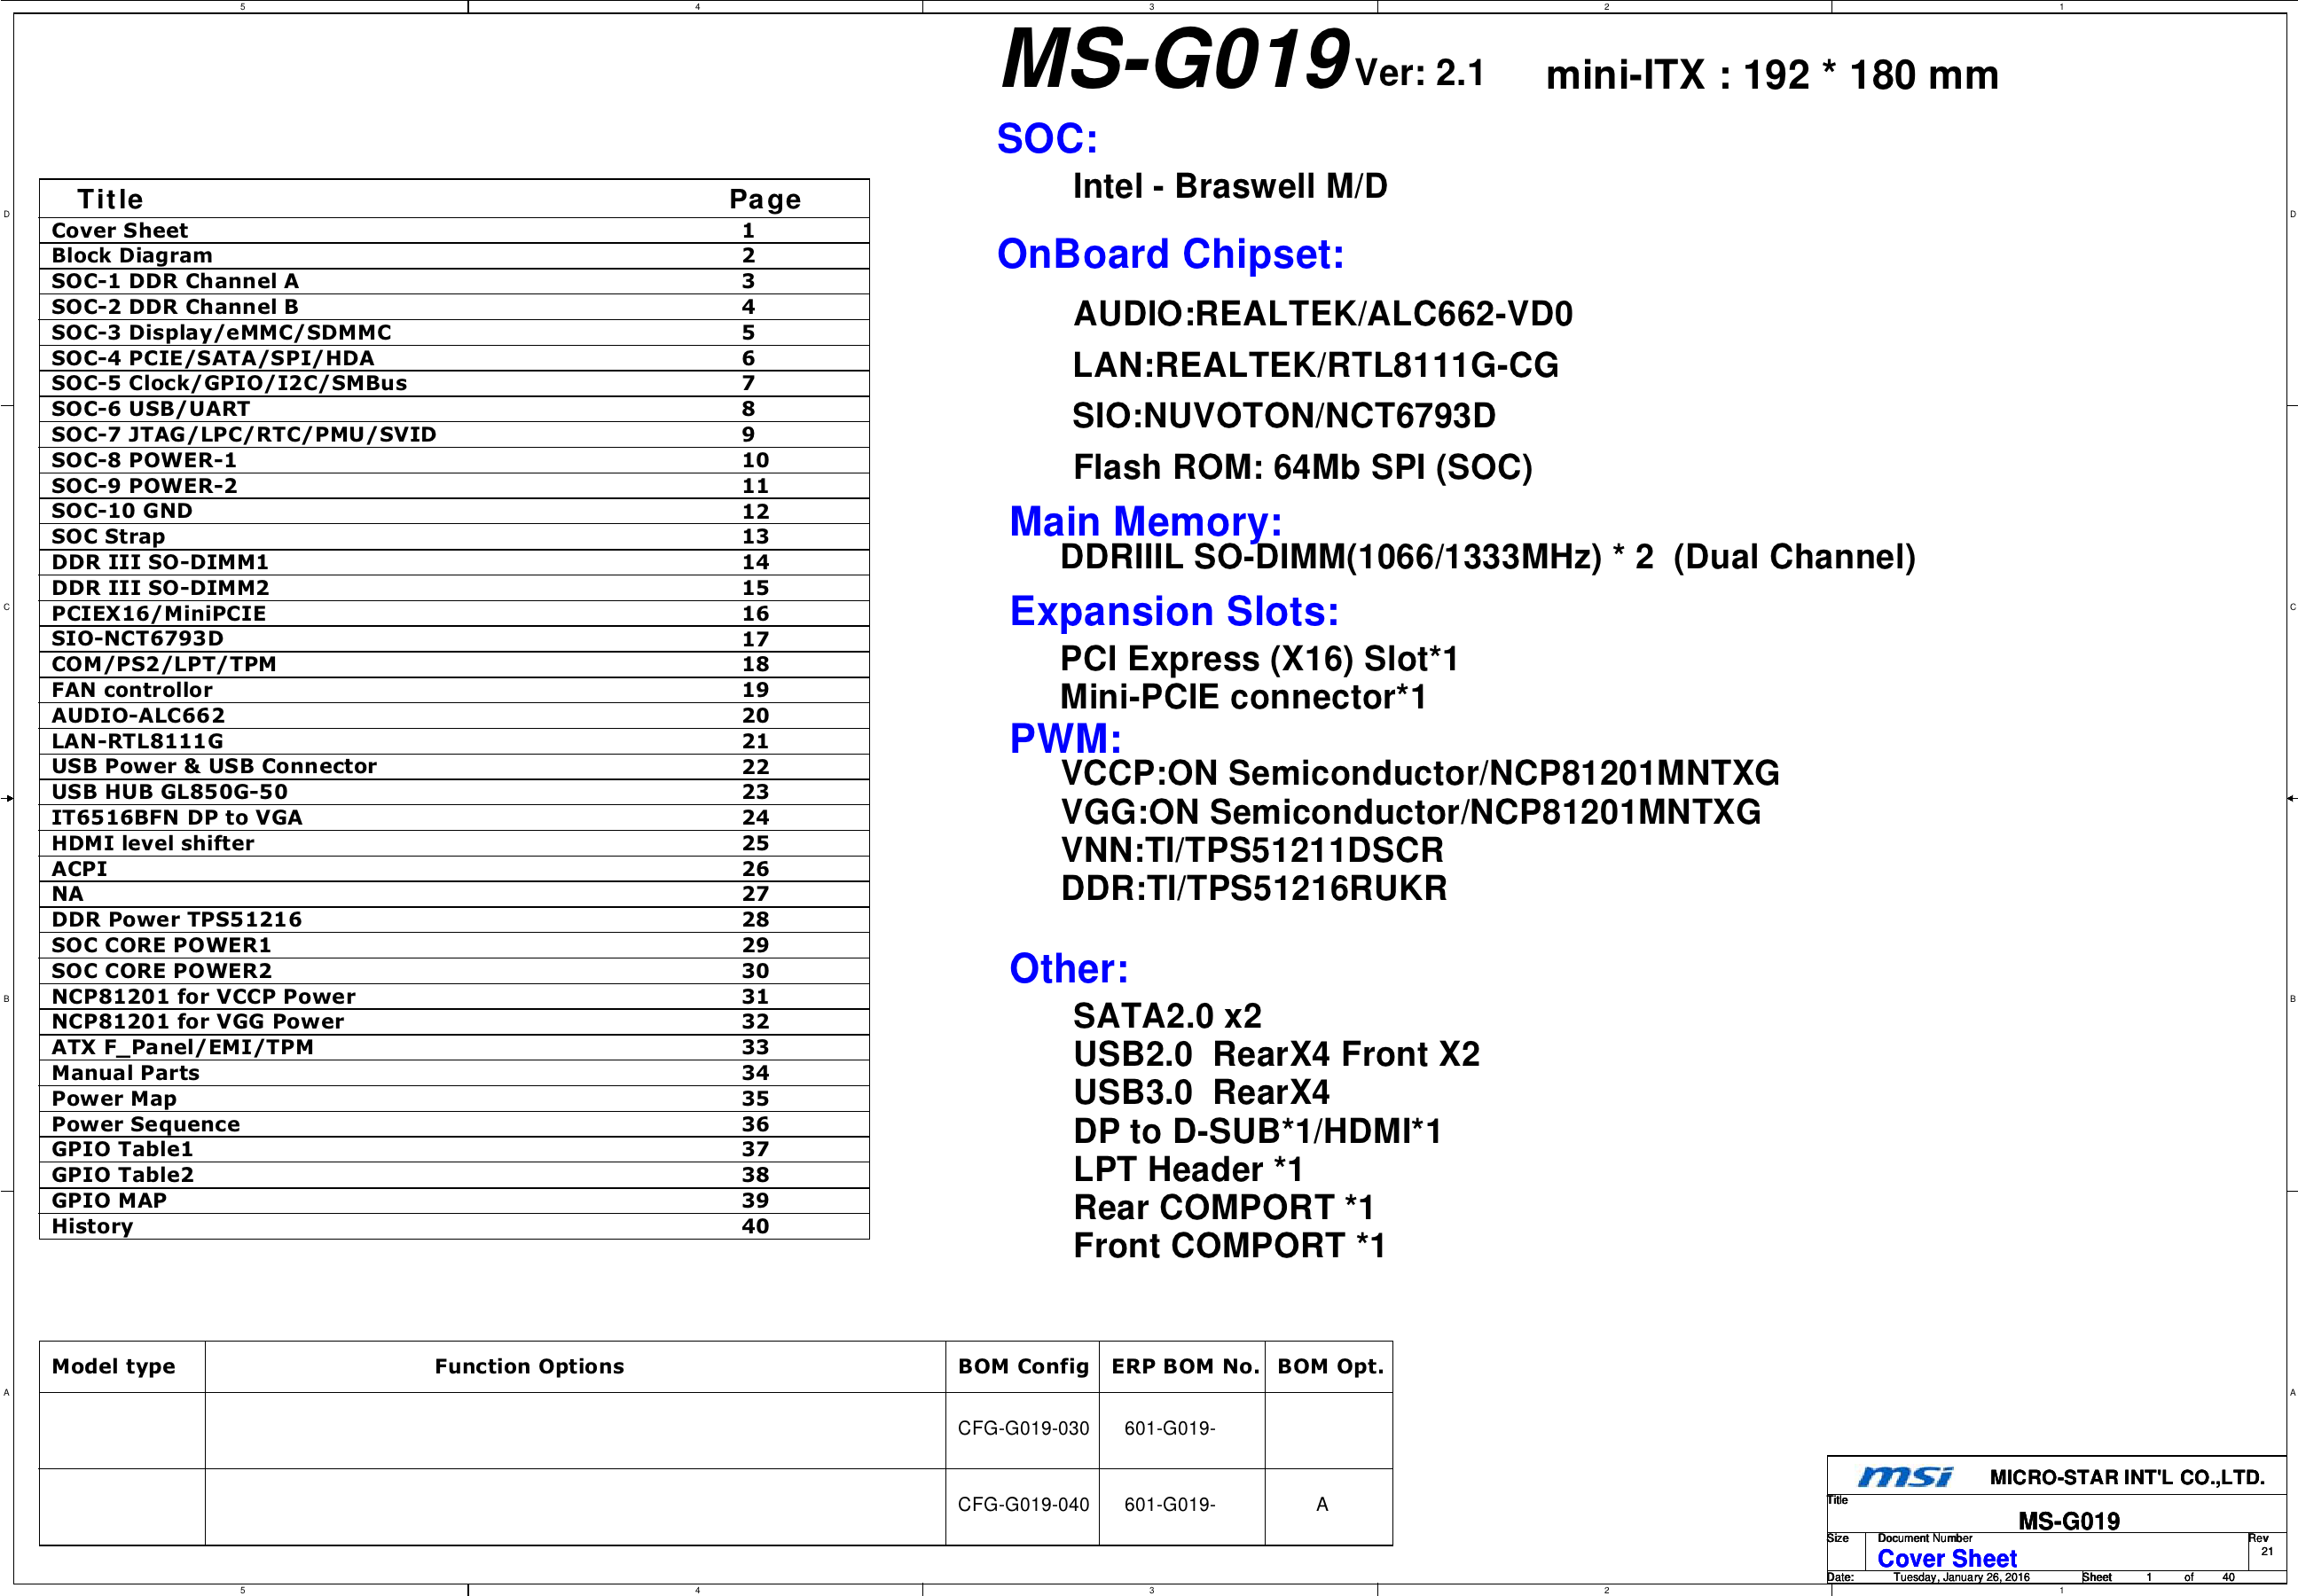Screen dimensions: 2298x1596
Task: Click the PWM: section heading
Action: click(1065, 739)
